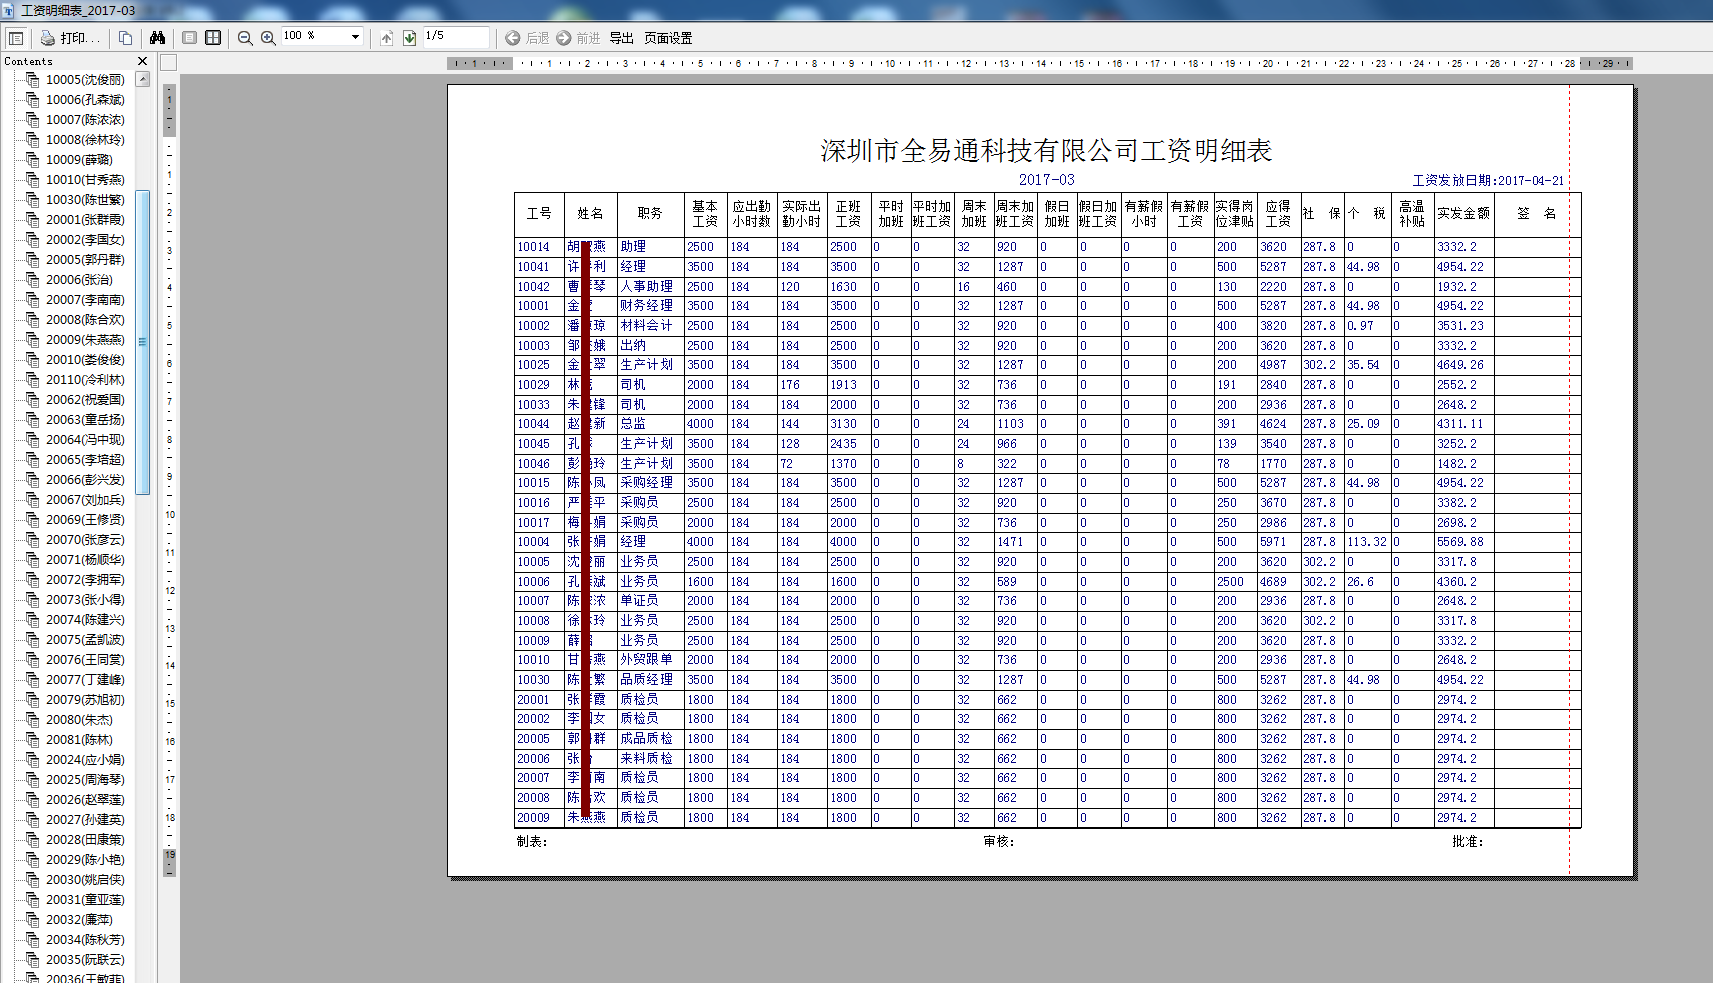Click page icon beside 20007(李南南)
The width and height of the screenshot is (1713, 983).
click(32, 299)
